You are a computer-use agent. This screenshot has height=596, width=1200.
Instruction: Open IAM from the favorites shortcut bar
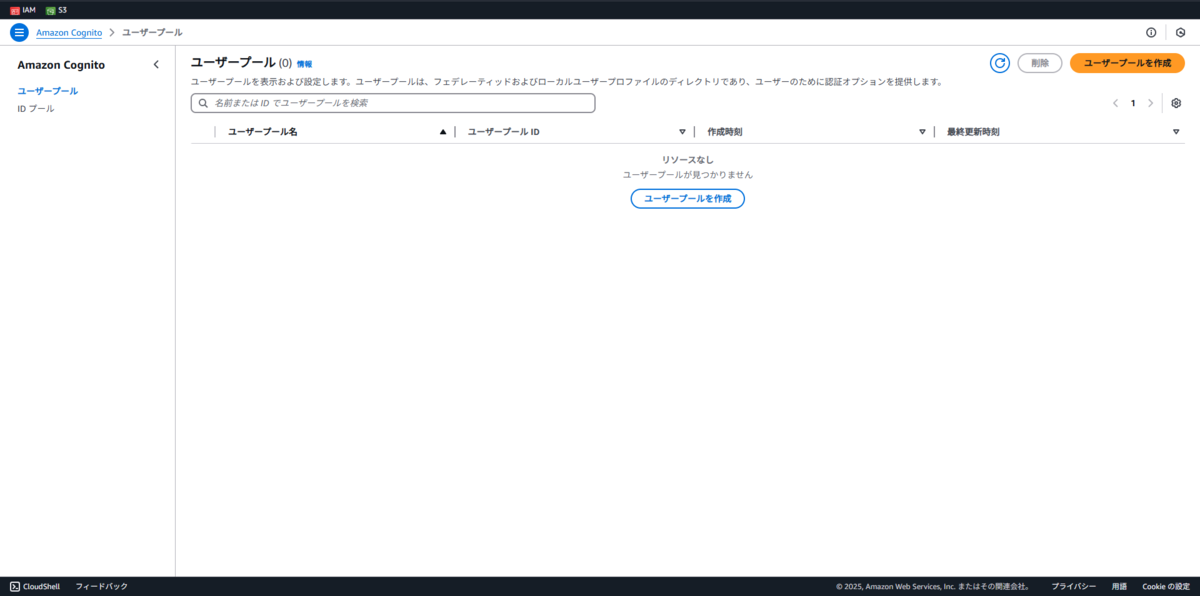click(x=24, y=8)
